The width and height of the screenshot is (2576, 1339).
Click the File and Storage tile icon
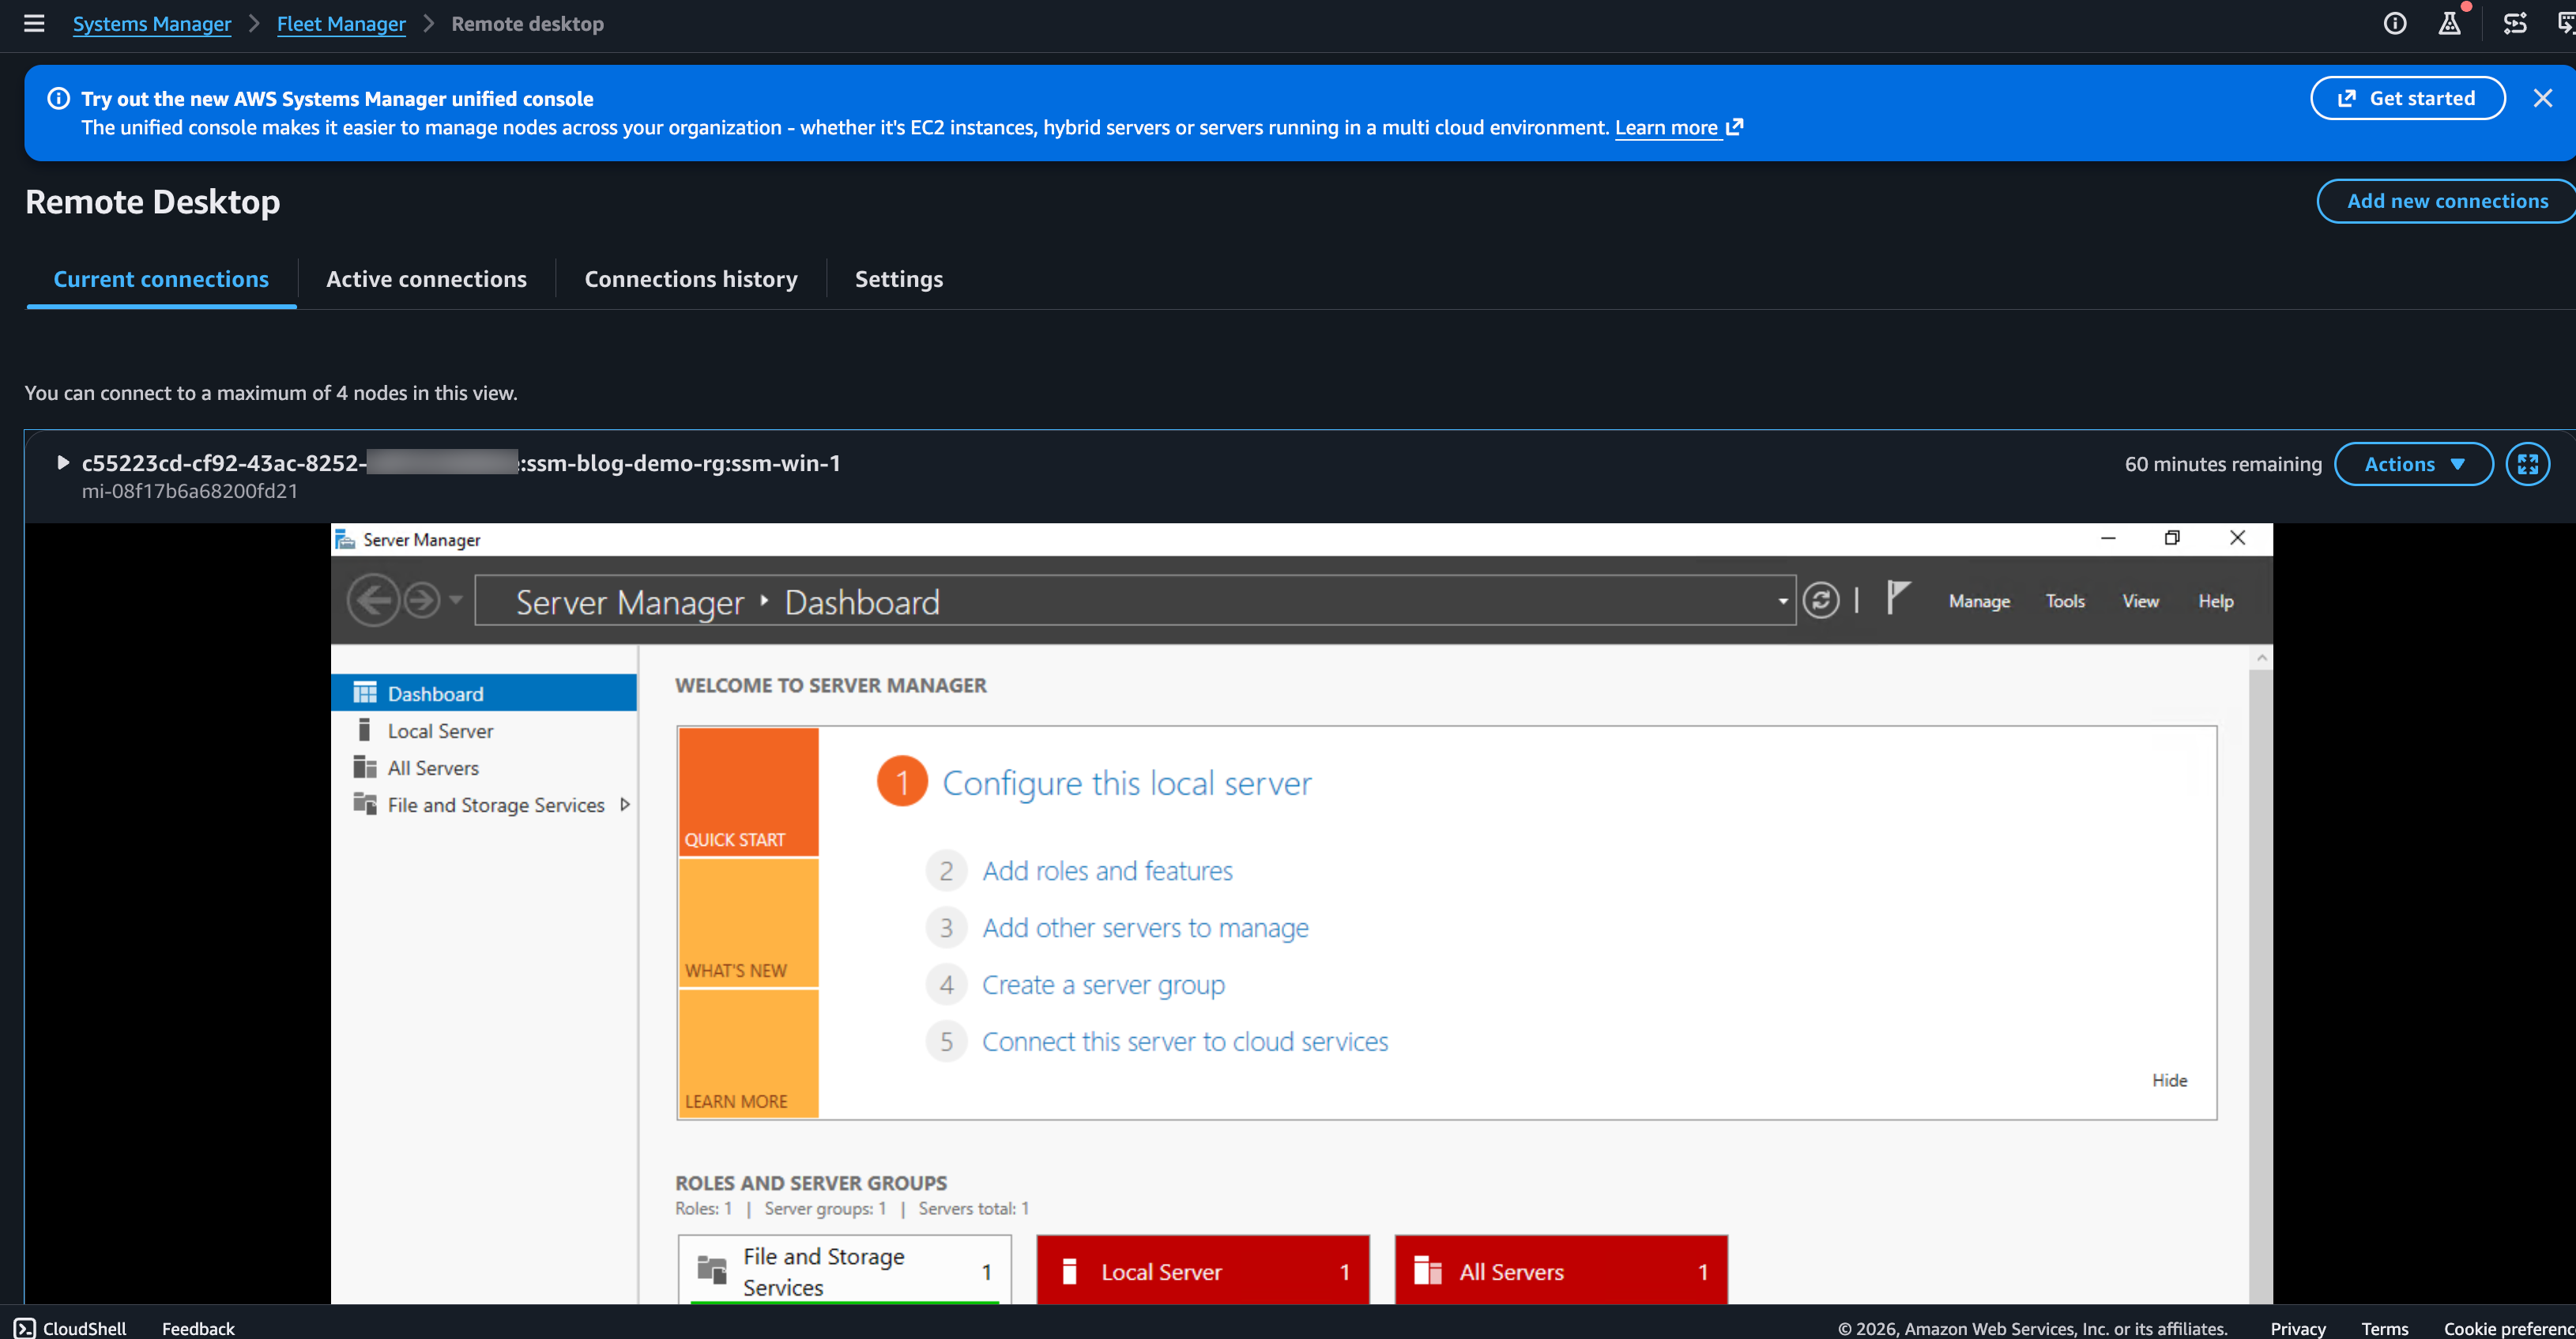coord(712,1269)
